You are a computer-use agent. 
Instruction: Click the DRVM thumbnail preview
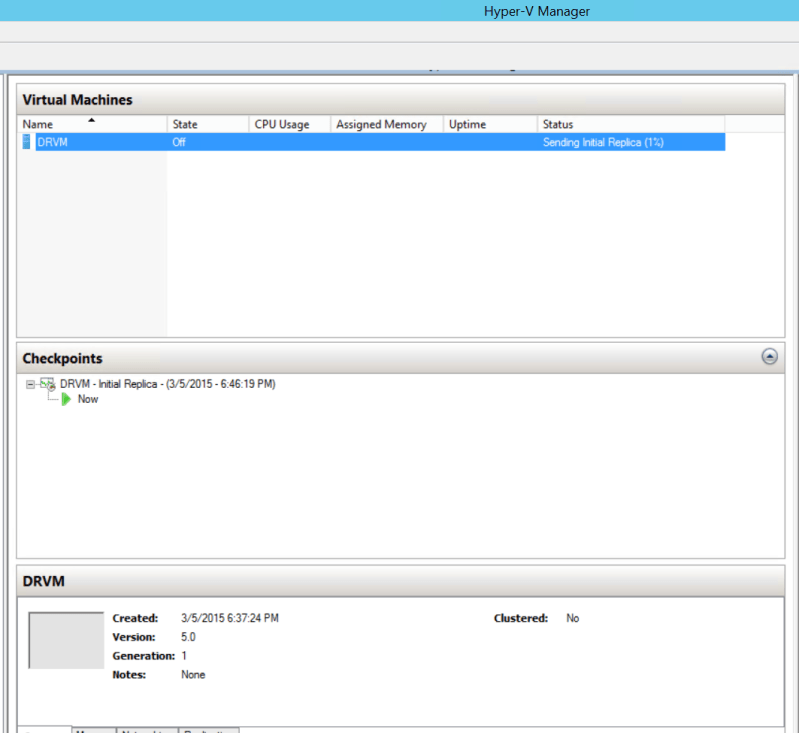66,640
